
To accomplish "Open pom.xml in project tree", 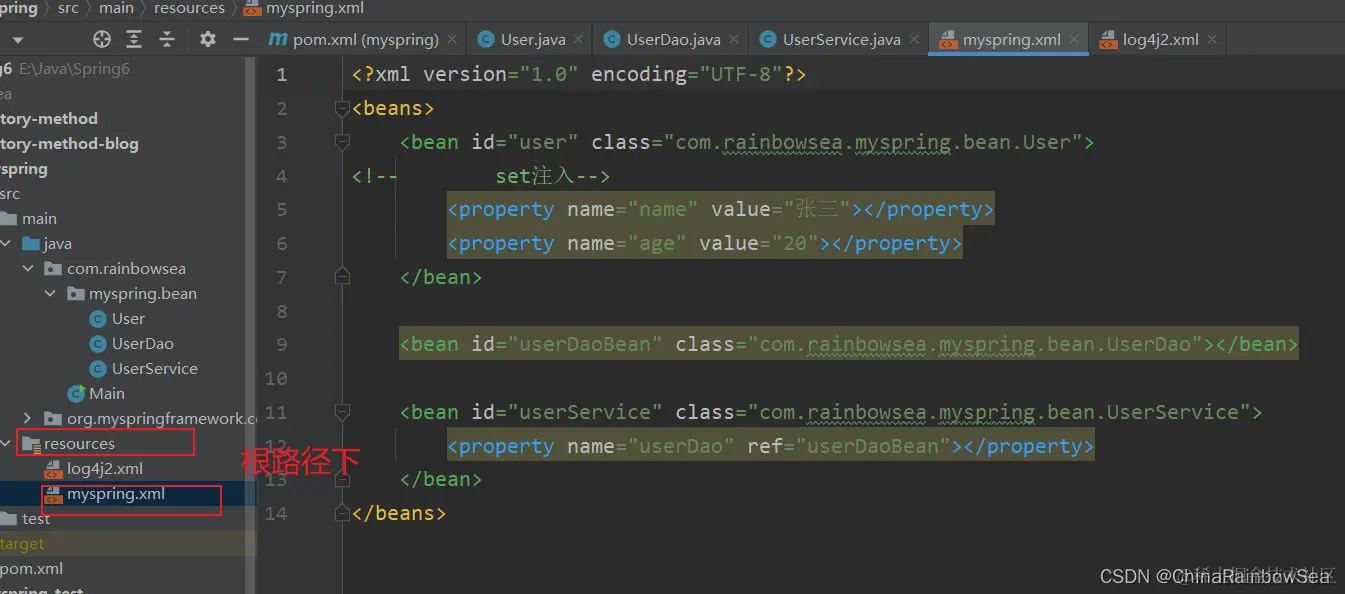I will [32, 569].
